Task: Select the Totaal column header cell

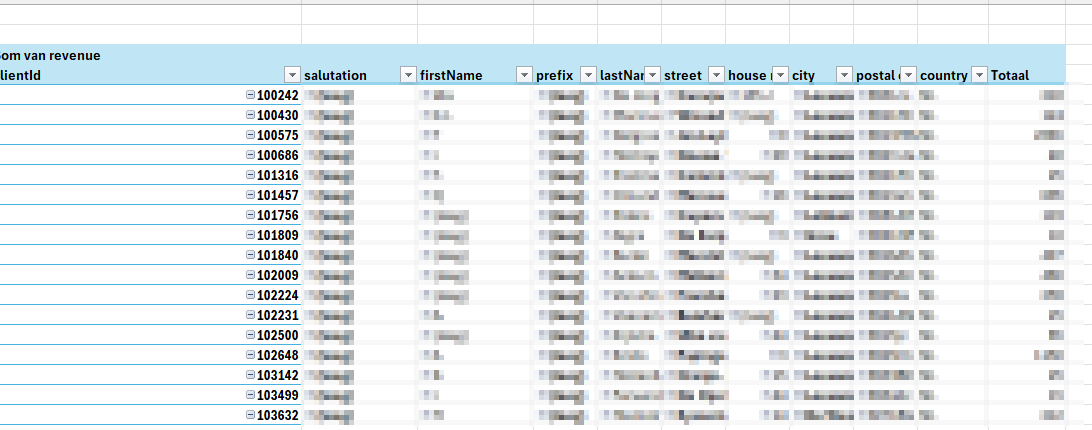Action: 1020,75
